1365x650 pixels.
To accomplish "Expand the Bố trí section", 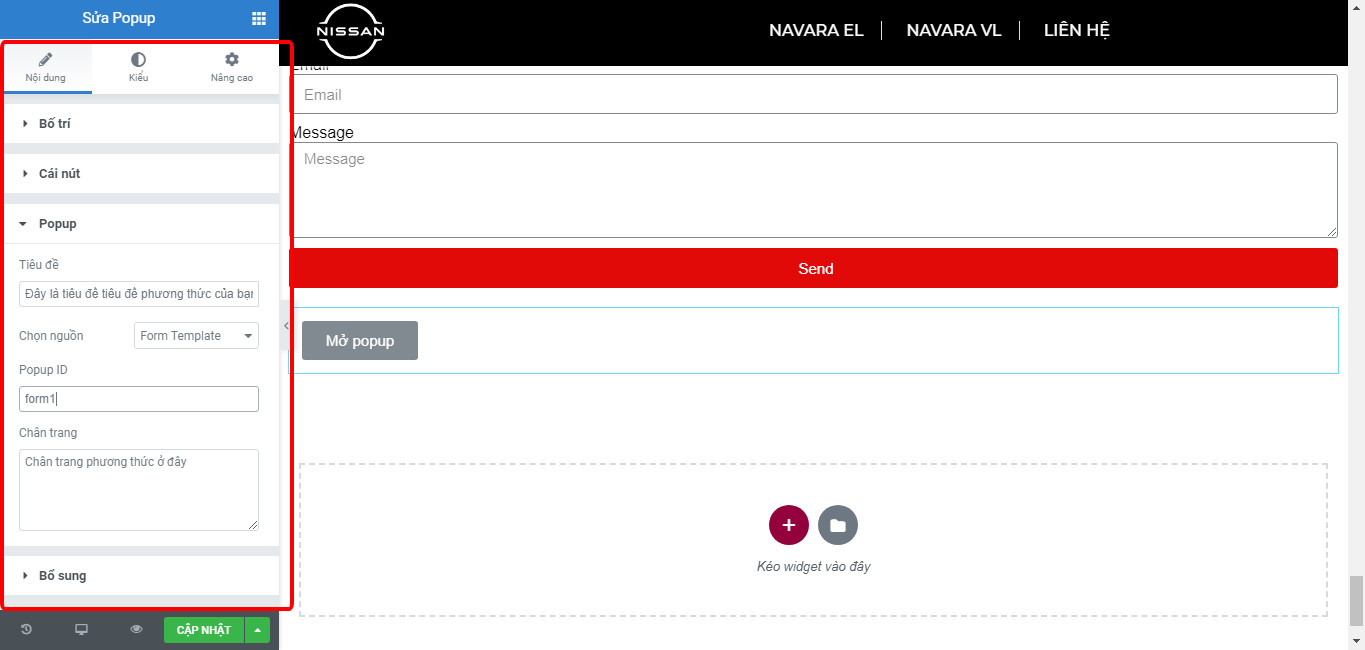I will [54, 124].
